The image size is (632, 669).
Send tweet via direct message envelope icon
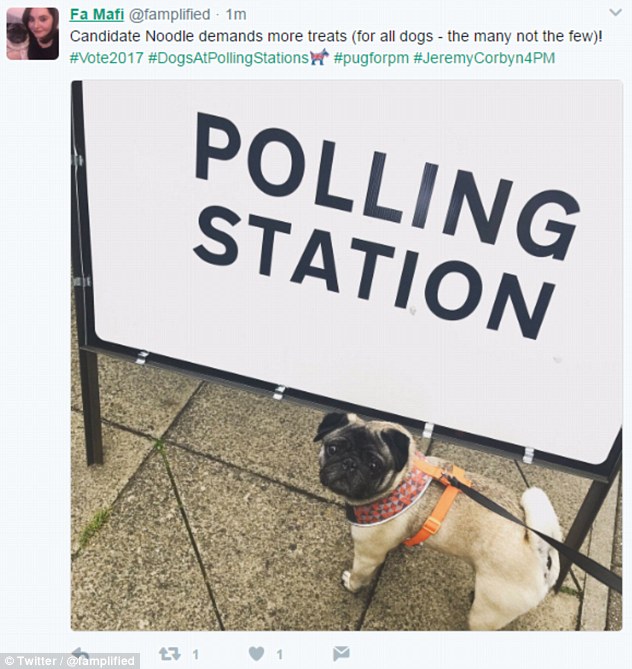point(341,654)
